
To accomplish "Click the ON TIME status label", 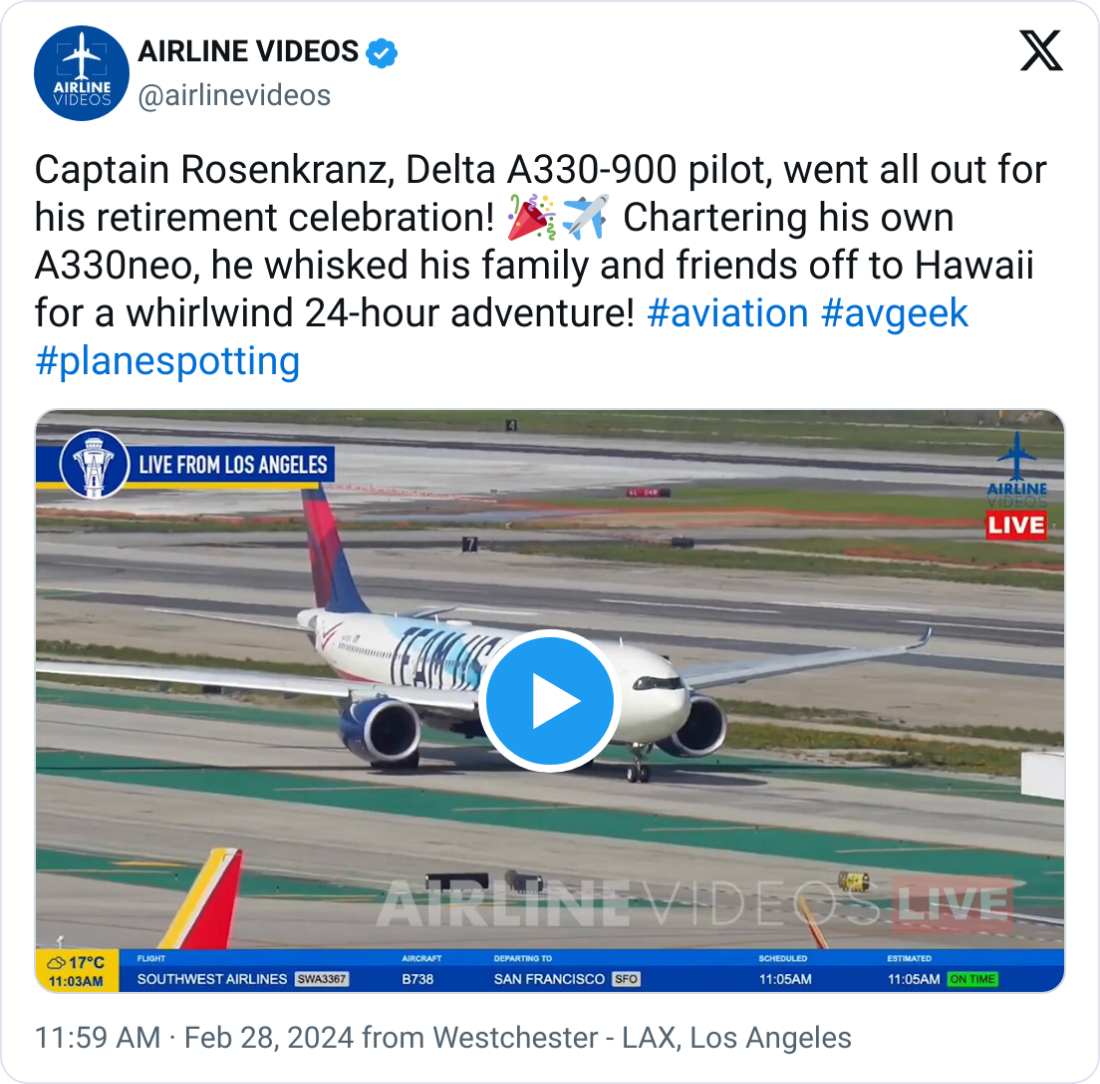I will pos(972,979).
